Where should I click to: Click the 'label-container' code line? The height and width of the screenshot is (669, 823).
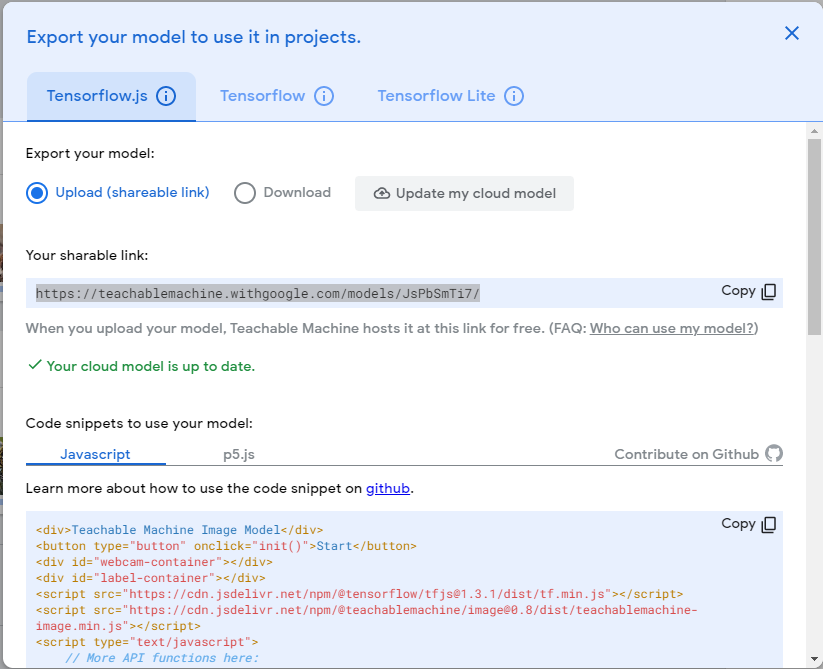click(151, 578)
